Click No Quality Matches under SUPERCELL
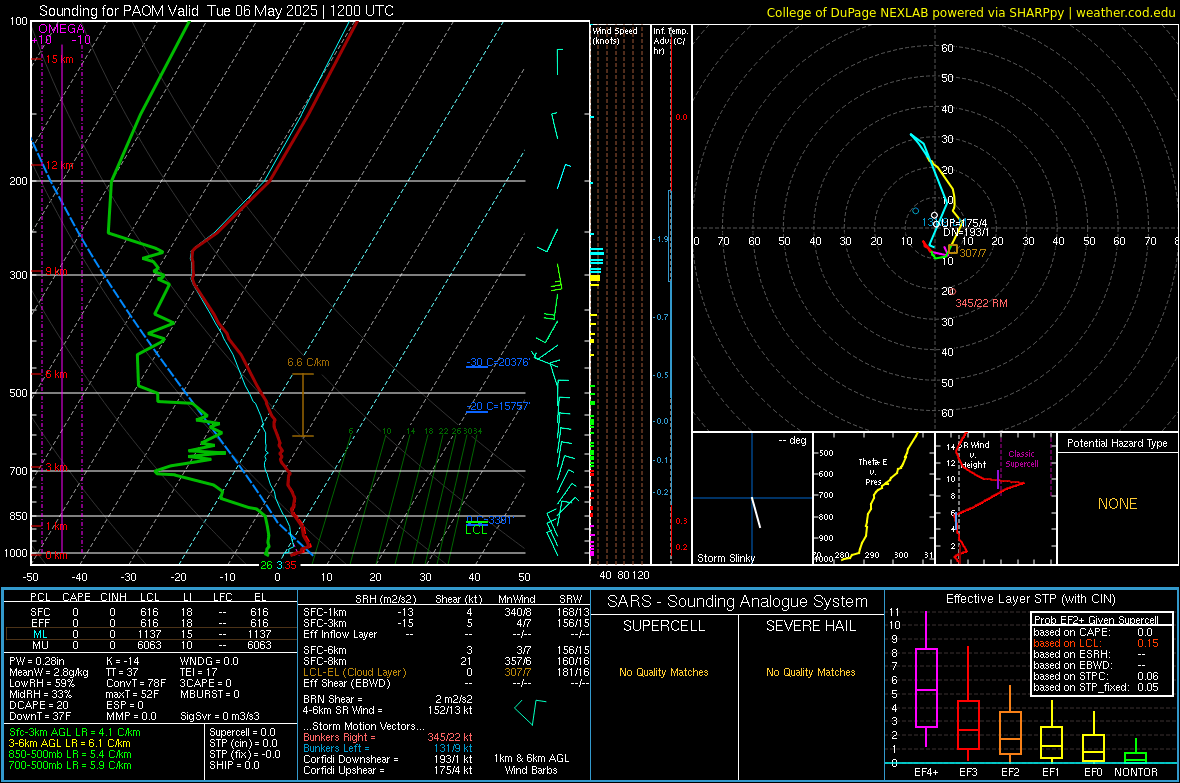This screenshot has width=1180, height=783. tap(664, 672)
